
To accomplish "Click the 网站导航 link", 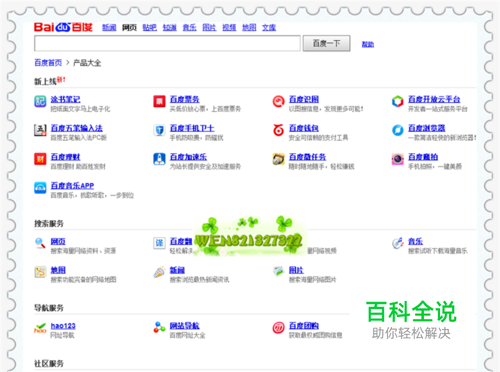I will click(185, 326).
